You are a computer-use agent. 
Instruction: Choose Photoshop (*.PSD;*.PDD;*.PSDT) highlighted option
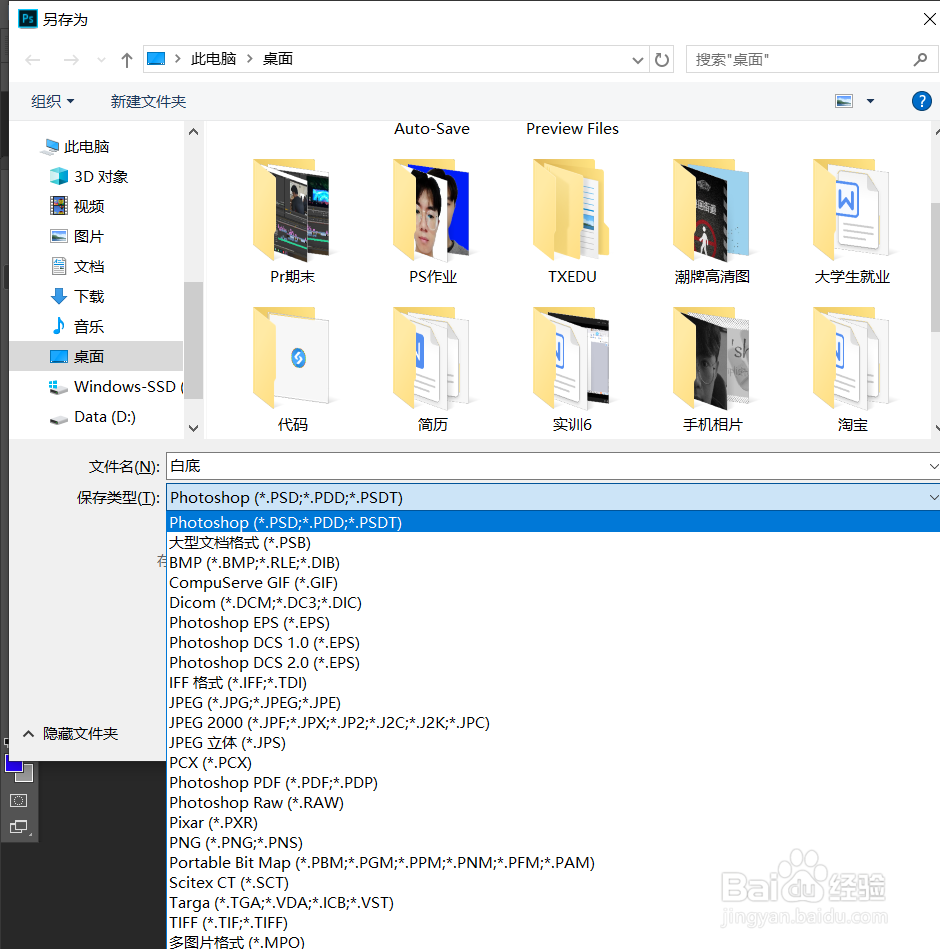[x=553, y=522]
